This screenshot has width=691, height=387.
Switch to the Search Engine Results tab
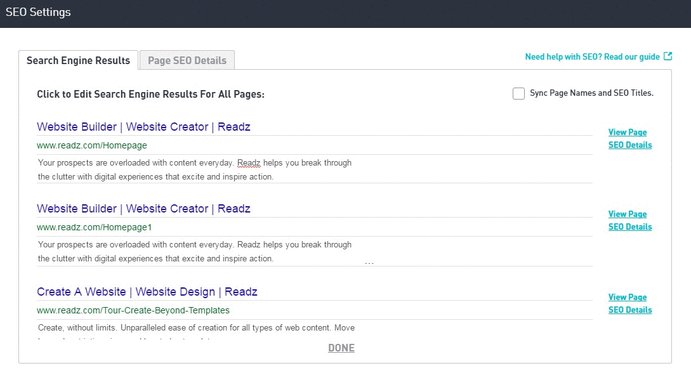(x=78, y=60)
